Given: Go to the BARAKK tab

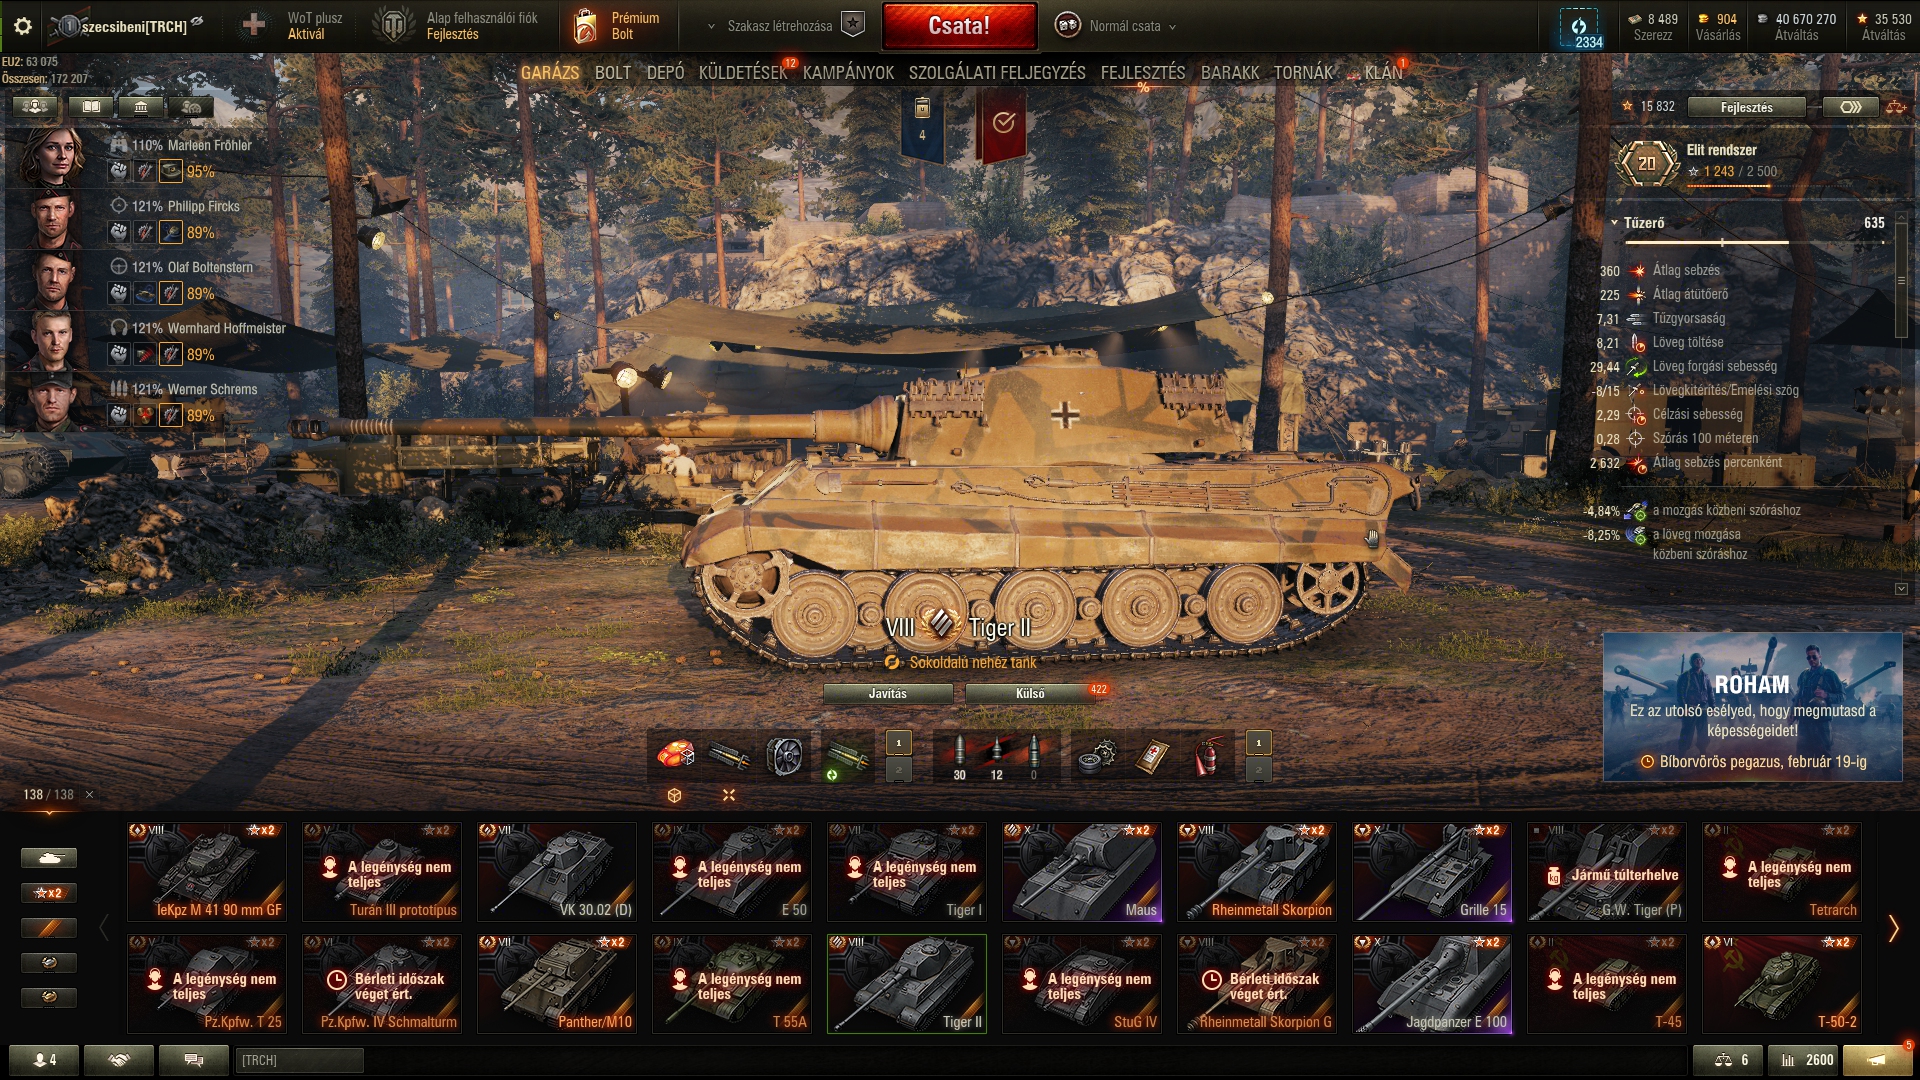Looking at the screenshot, I should tap(1229, 73).
